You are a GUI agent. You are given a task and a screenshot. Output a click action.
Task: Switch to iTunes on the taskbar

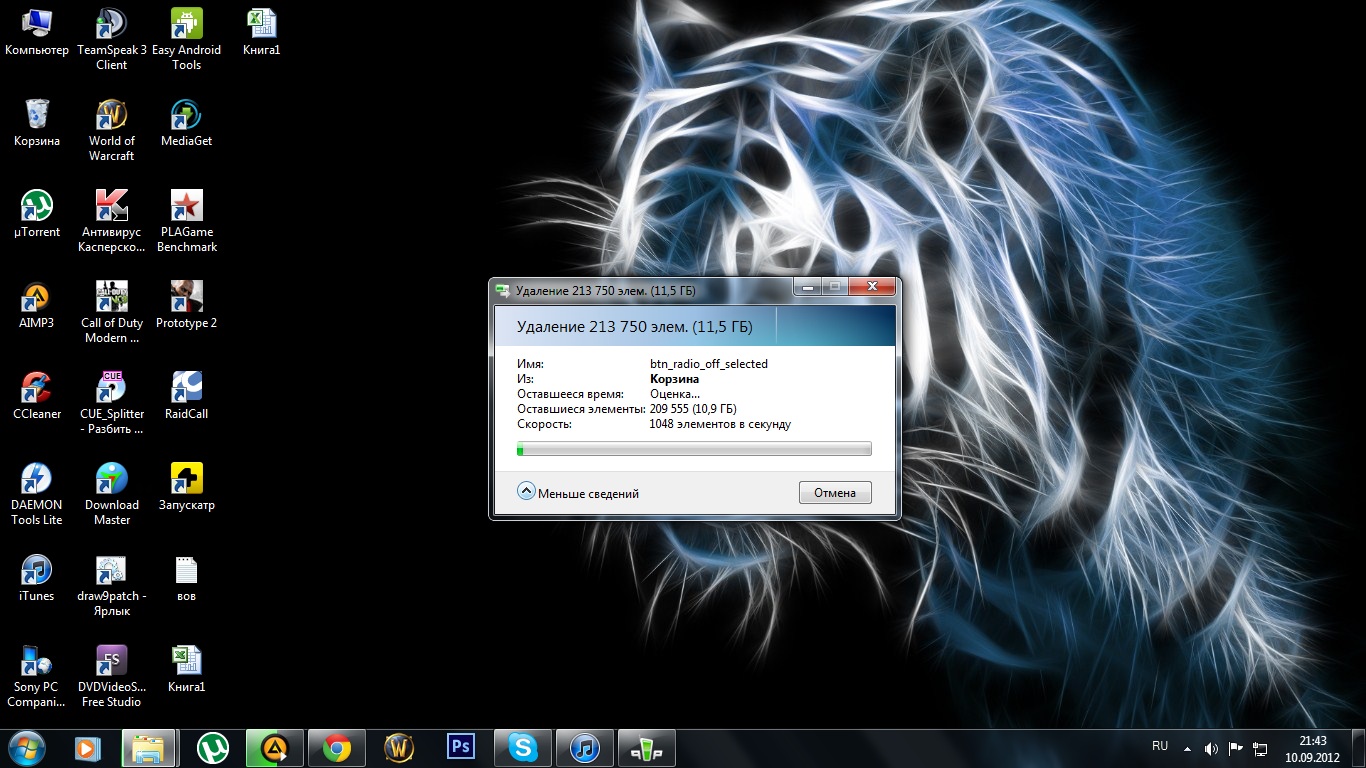(x=584, y=747)
